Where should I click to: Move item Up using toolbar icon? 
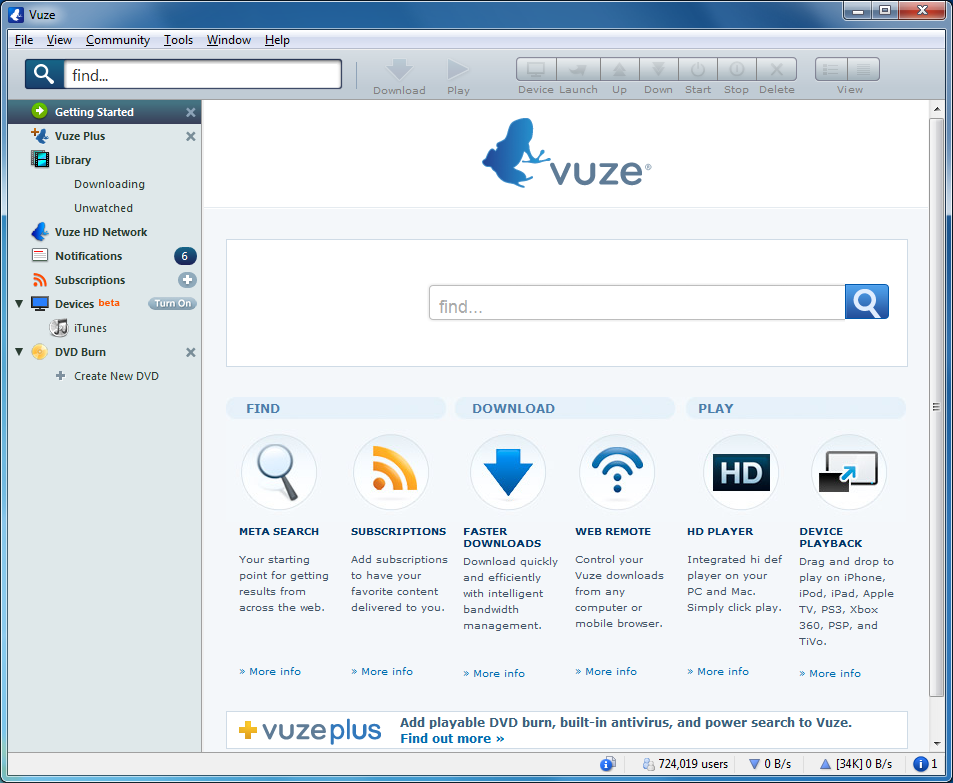(619, 69)
